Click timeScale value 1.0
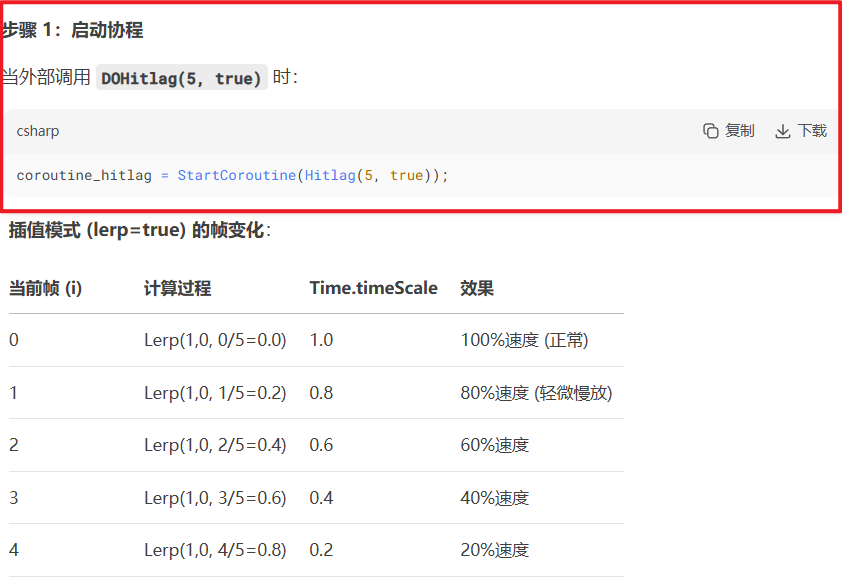Image resolution: width=842 pixels, height=577 pixels. pos(321,340)
